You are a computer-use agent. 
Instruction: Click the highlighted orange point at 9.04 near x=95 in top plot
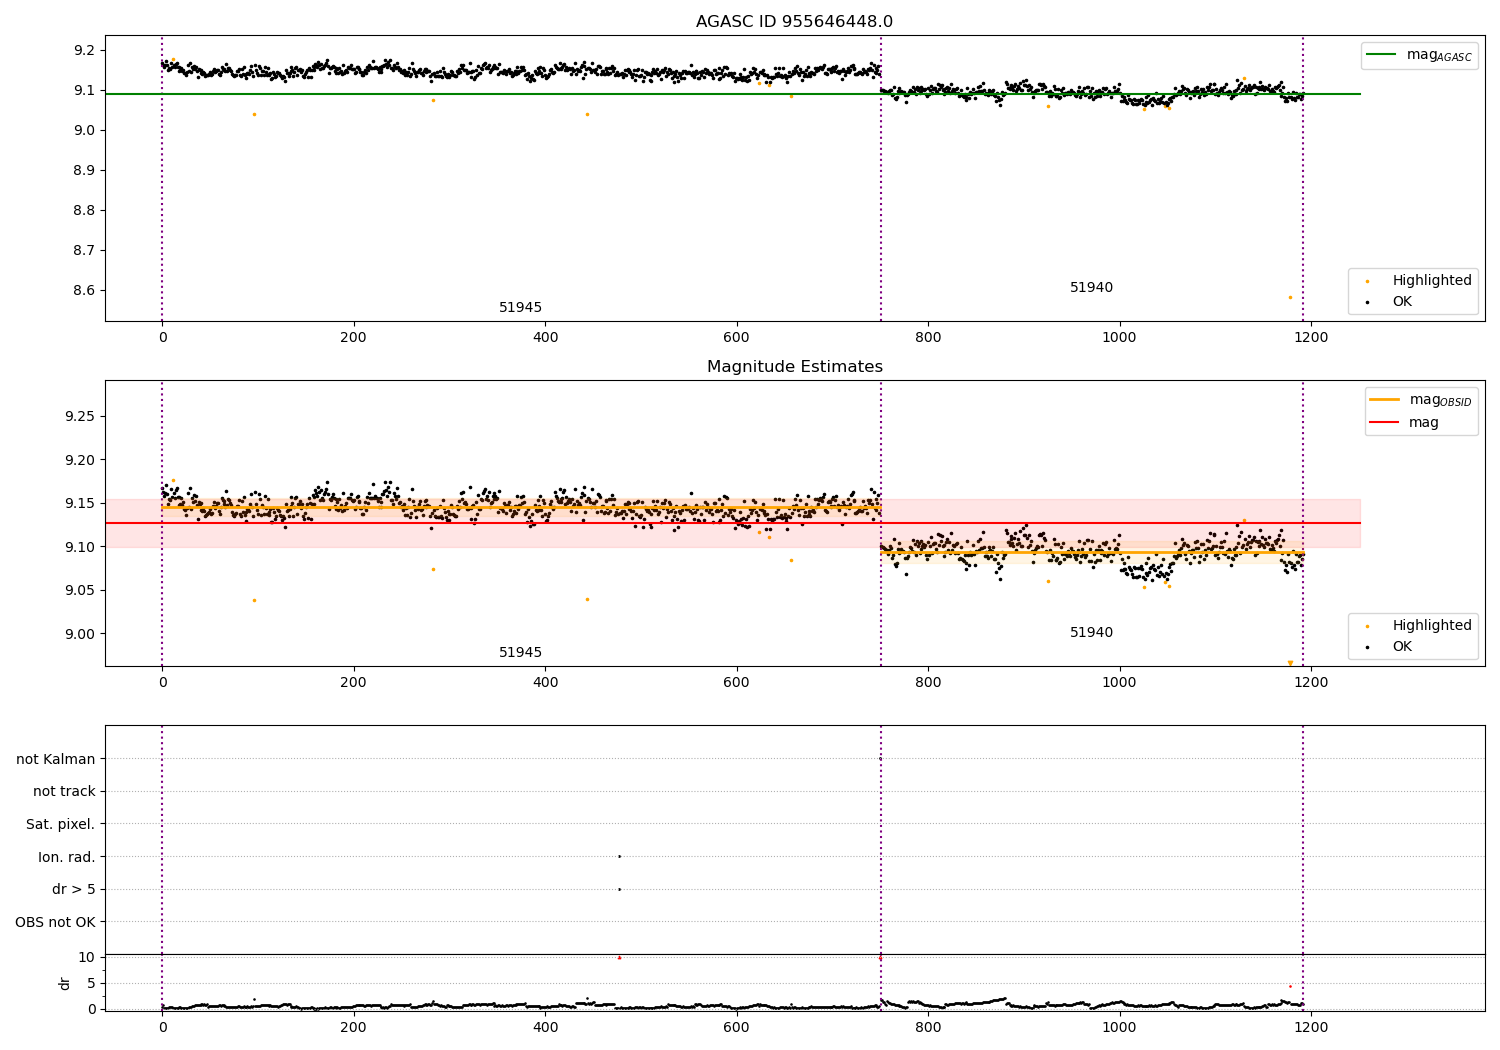click(254, 114)
